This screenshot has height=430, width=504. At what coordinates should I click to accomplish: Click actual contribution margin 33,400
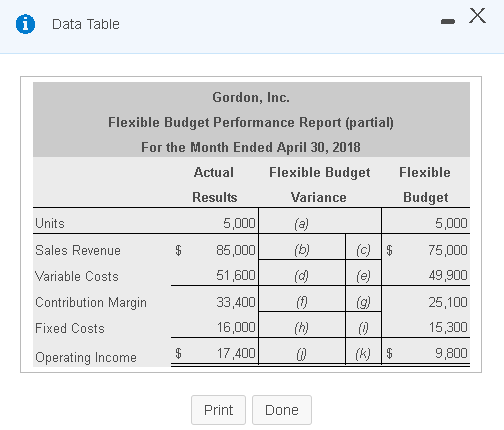coord(236,302)
